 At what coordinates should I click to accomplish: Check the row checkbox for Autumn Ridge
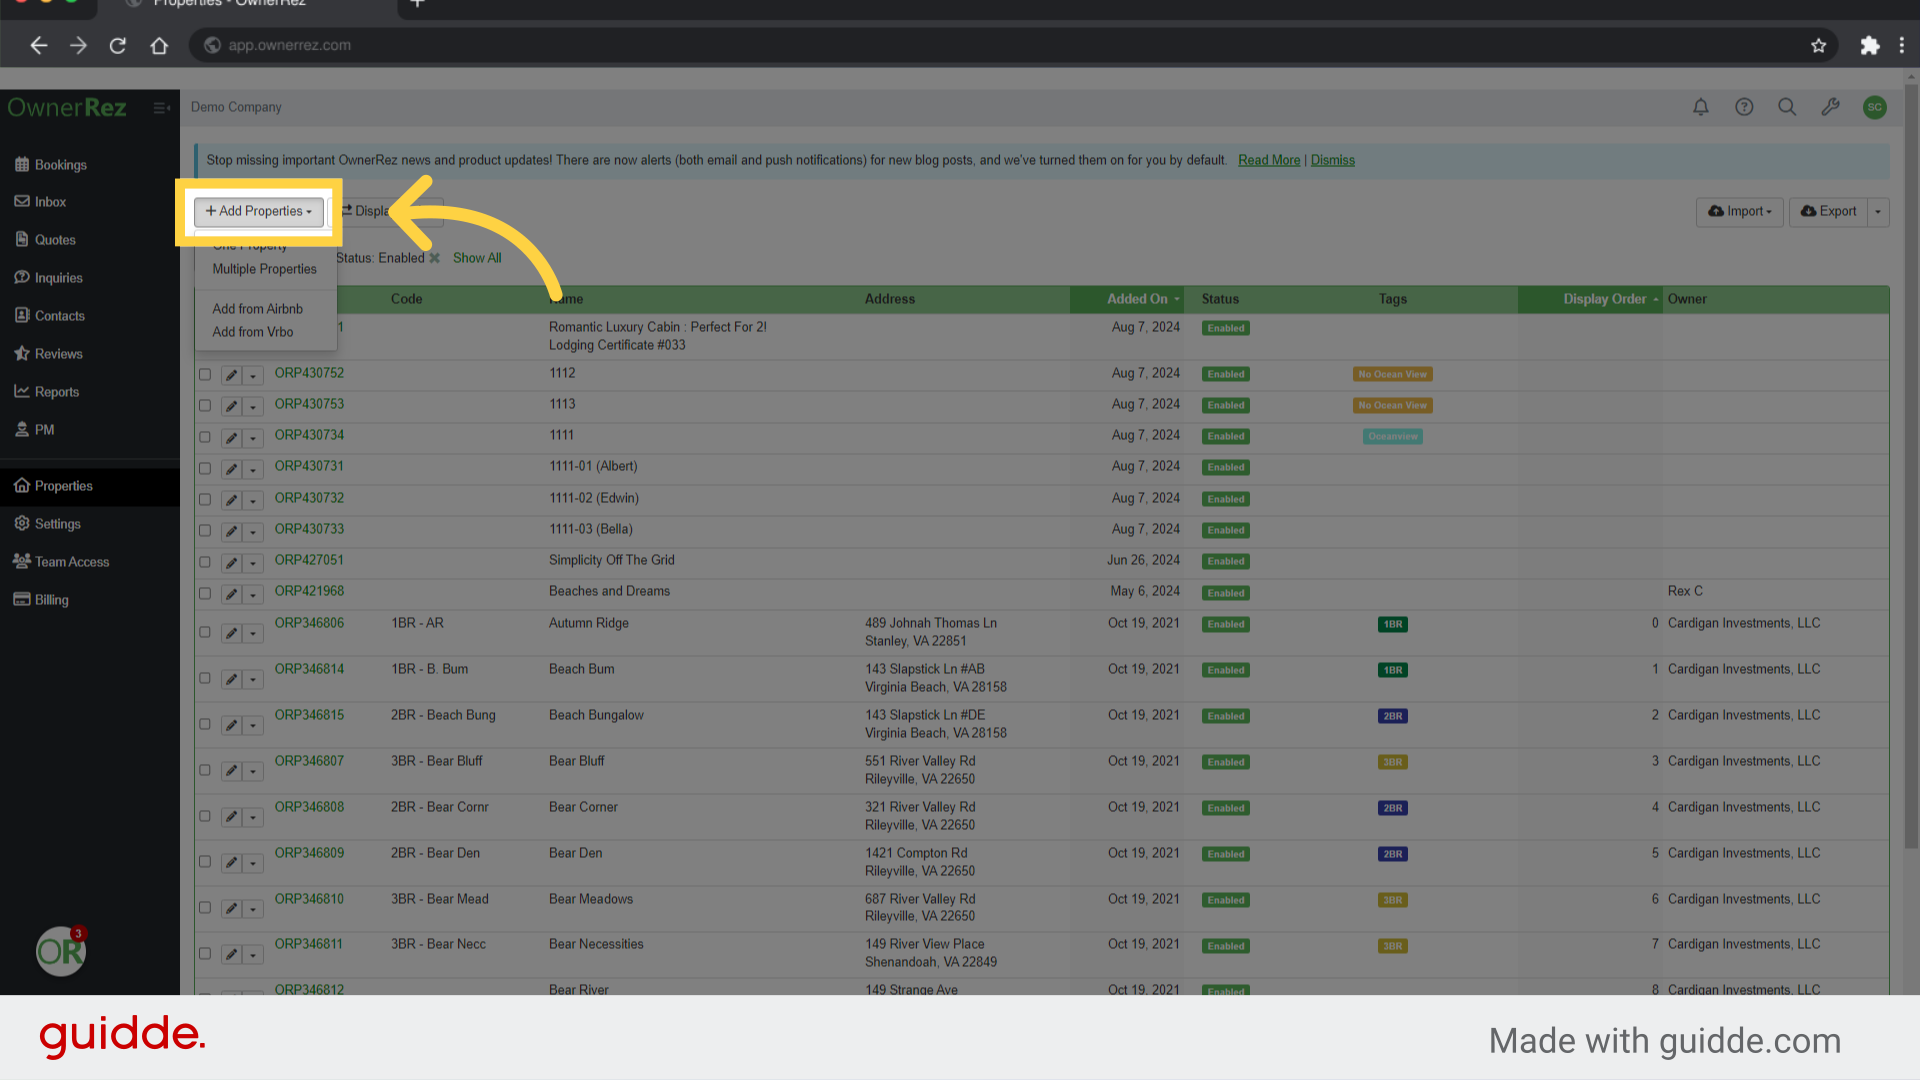(205, 632)
